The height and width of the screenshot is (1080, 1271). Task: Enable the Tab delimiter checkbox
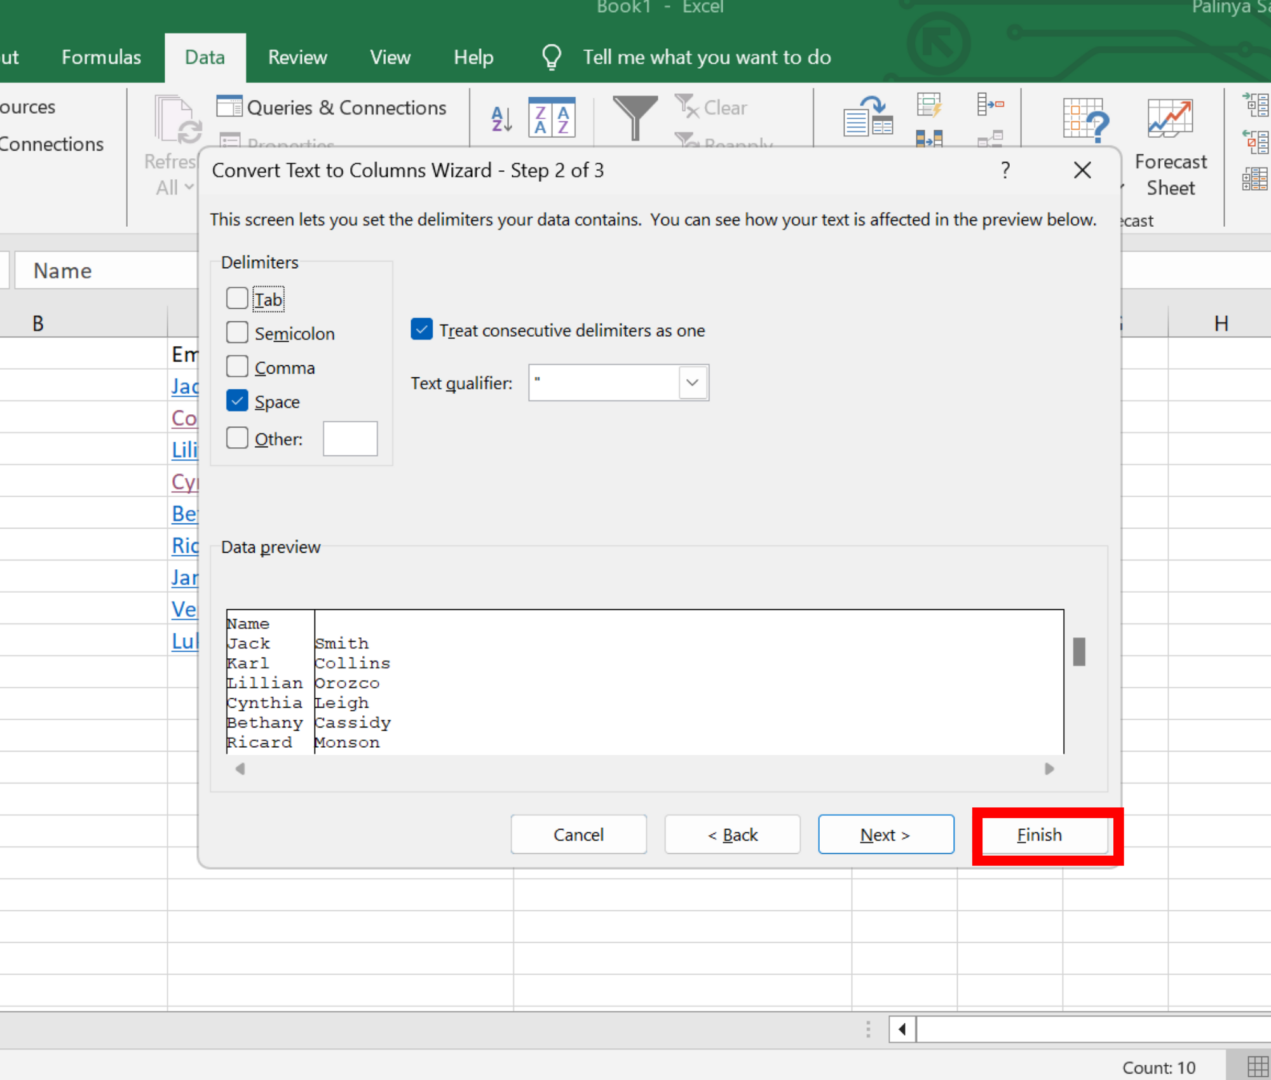coord(237,298)
